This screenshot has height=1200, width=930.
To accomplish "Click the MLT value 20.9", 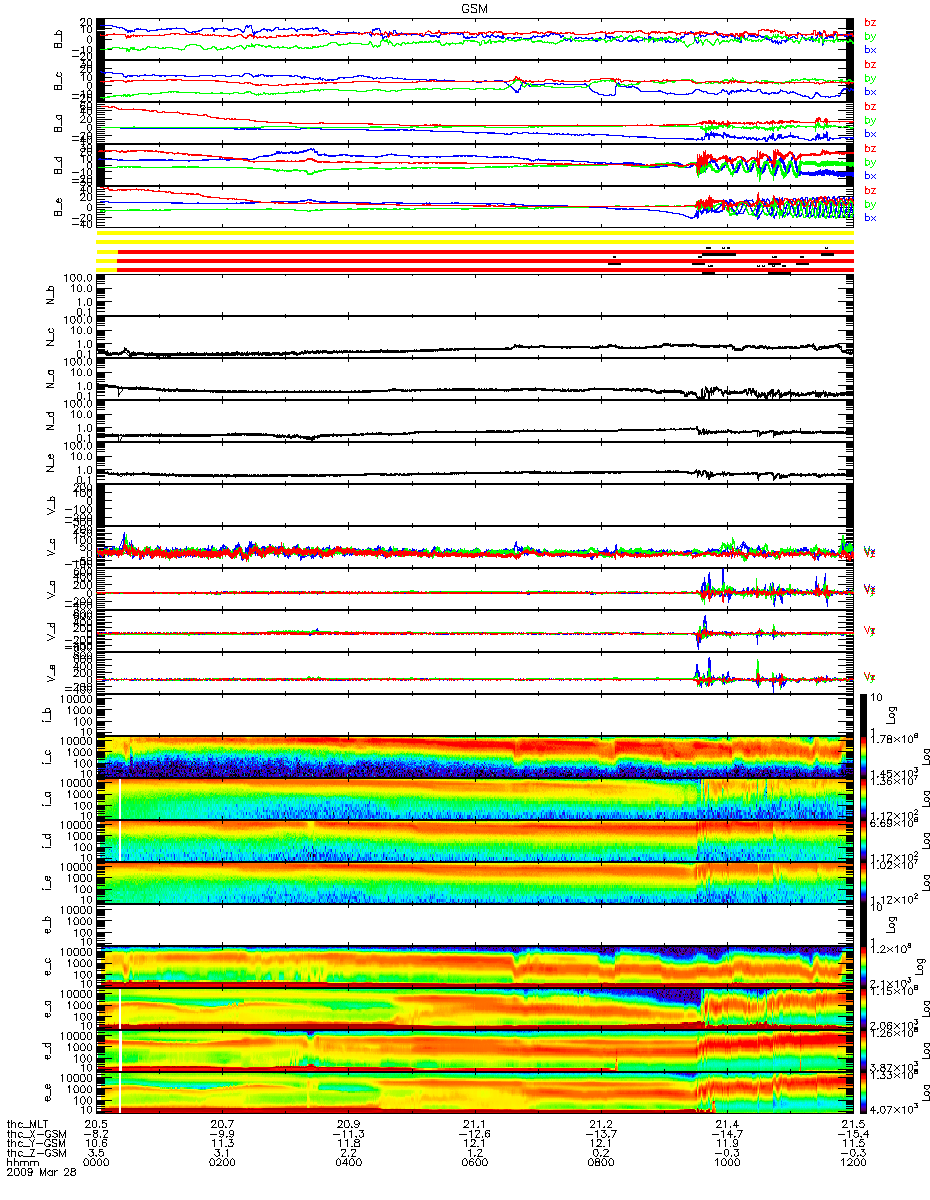I will [x=348, y=1125].
